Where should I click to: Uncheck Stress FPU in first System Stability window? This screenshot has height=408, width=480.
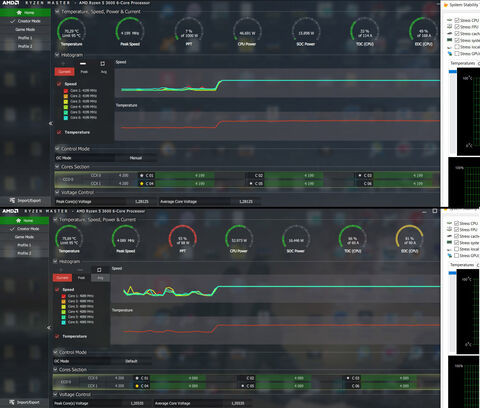point(457,27)
